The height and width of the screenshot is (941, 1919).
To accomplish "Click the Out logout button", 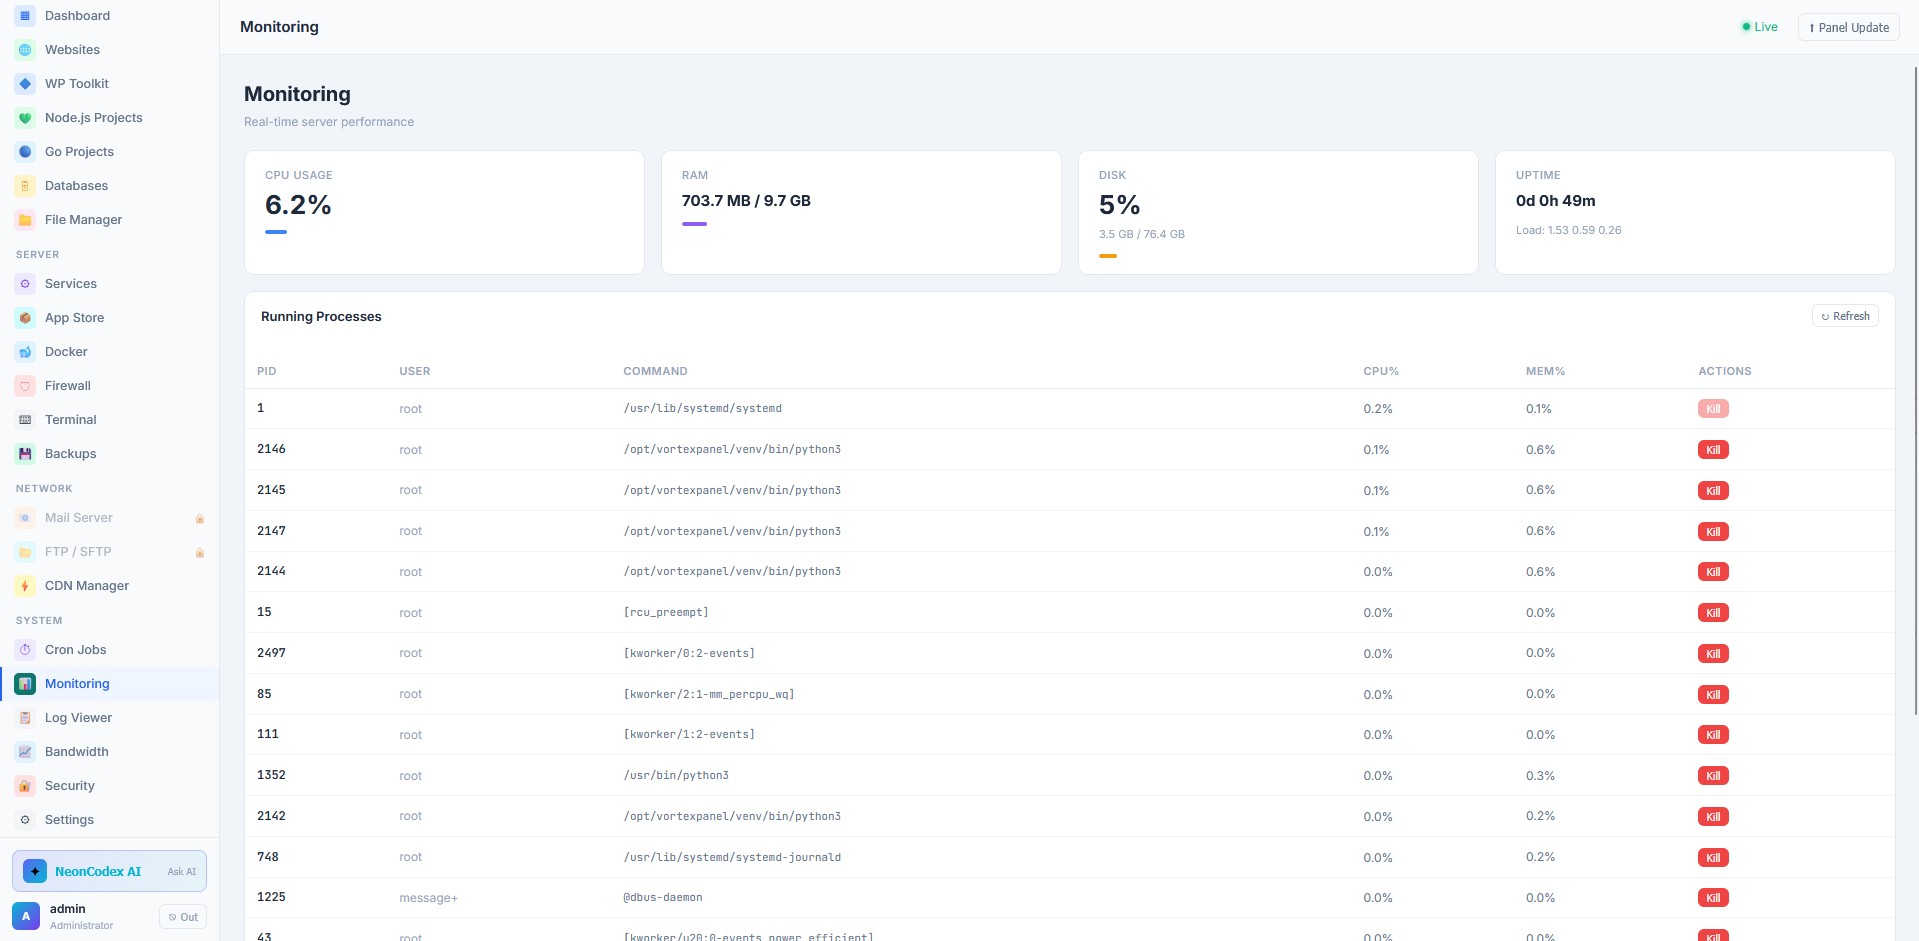I will pos(183,917).
